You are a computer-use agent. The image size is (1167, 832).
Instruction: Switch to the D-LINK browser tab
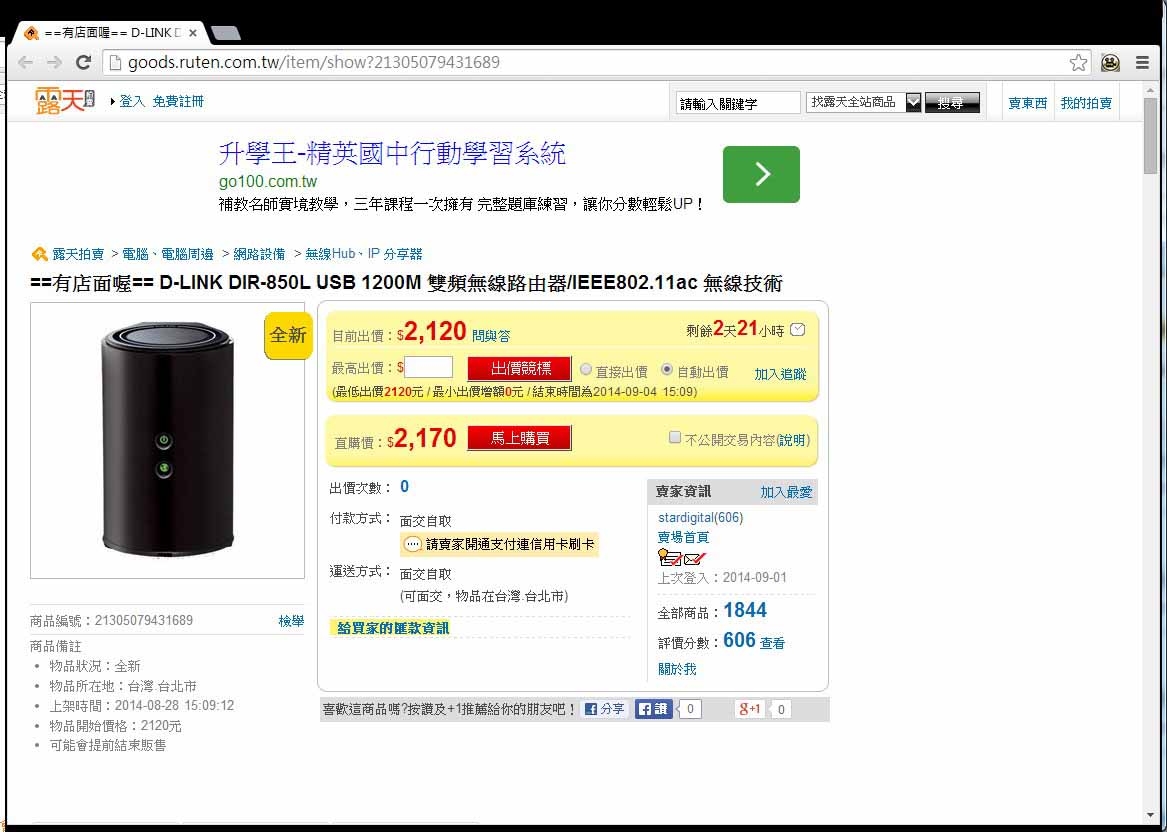point(112,33)
